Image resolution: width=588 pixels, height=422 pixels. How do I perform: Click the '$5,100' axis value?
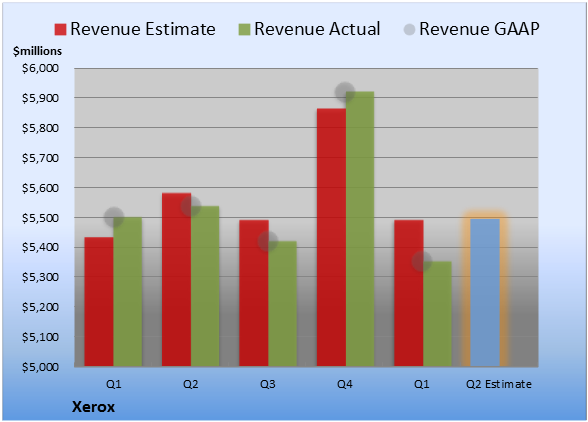[x=40, y=337]
